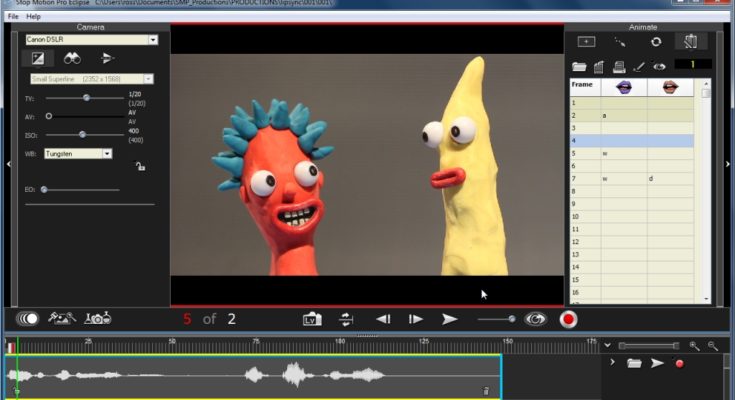Image resolution: width=735 pixels, height=400 pixels.
Task: Click the audio waveform clip
Action: [x=253, y=376]
